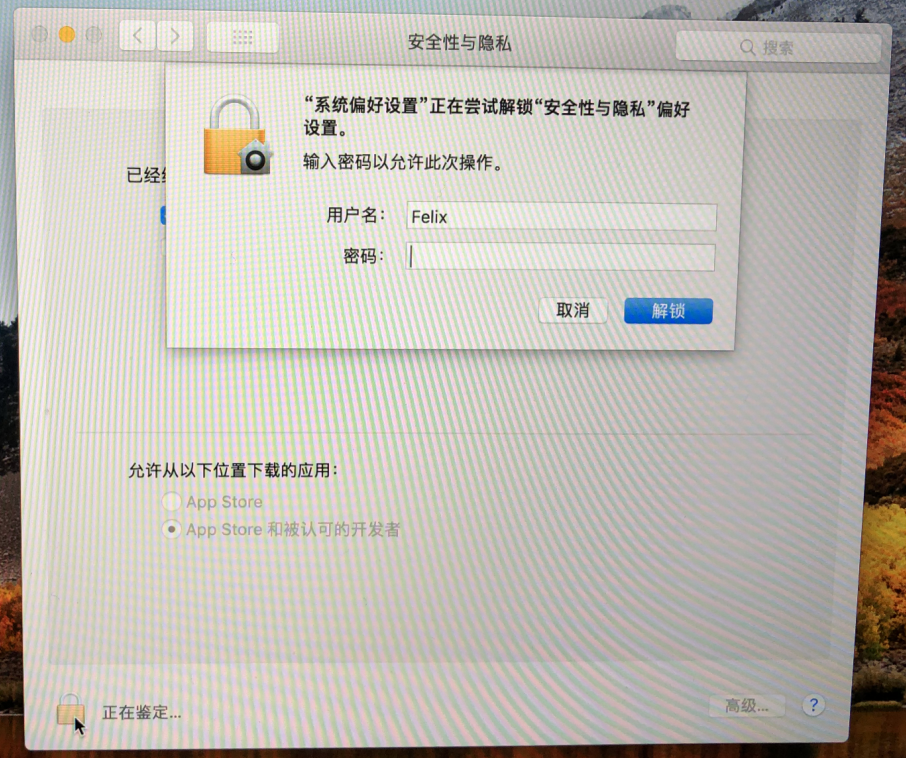Click the 安全性与隐私 window title

pyautogui.click(x=459, y=42)
